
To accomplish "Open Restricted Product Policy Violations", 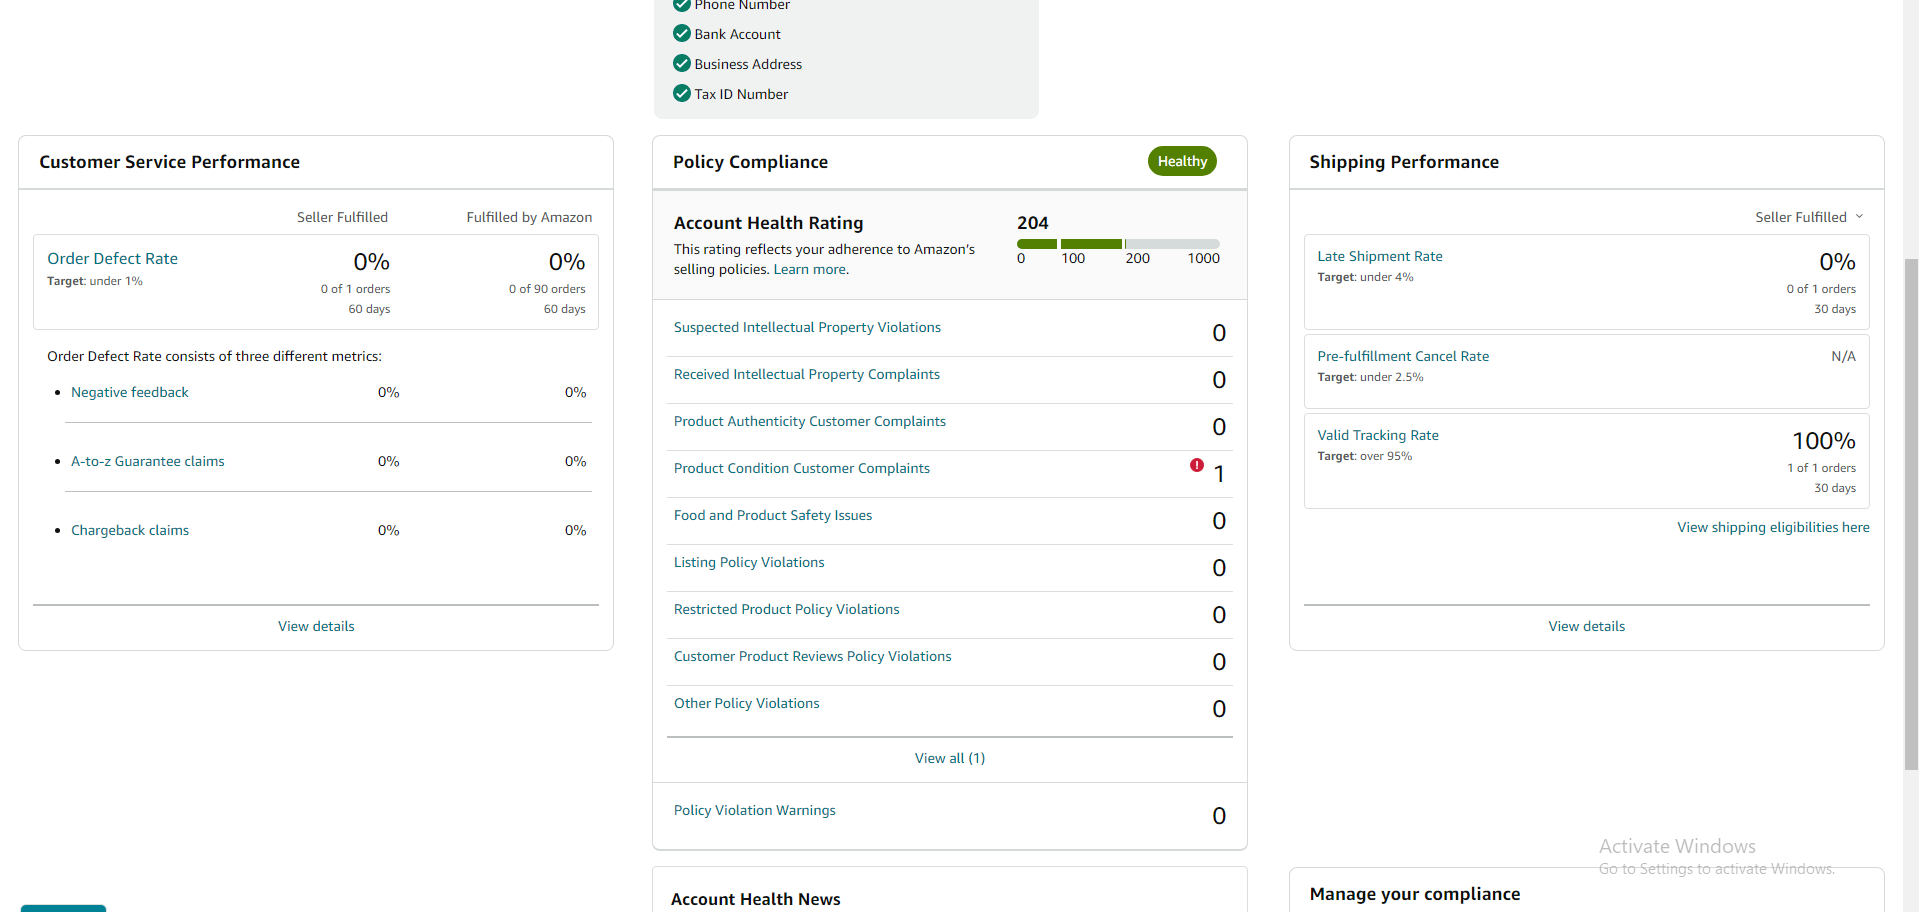I will pos(787,609).
